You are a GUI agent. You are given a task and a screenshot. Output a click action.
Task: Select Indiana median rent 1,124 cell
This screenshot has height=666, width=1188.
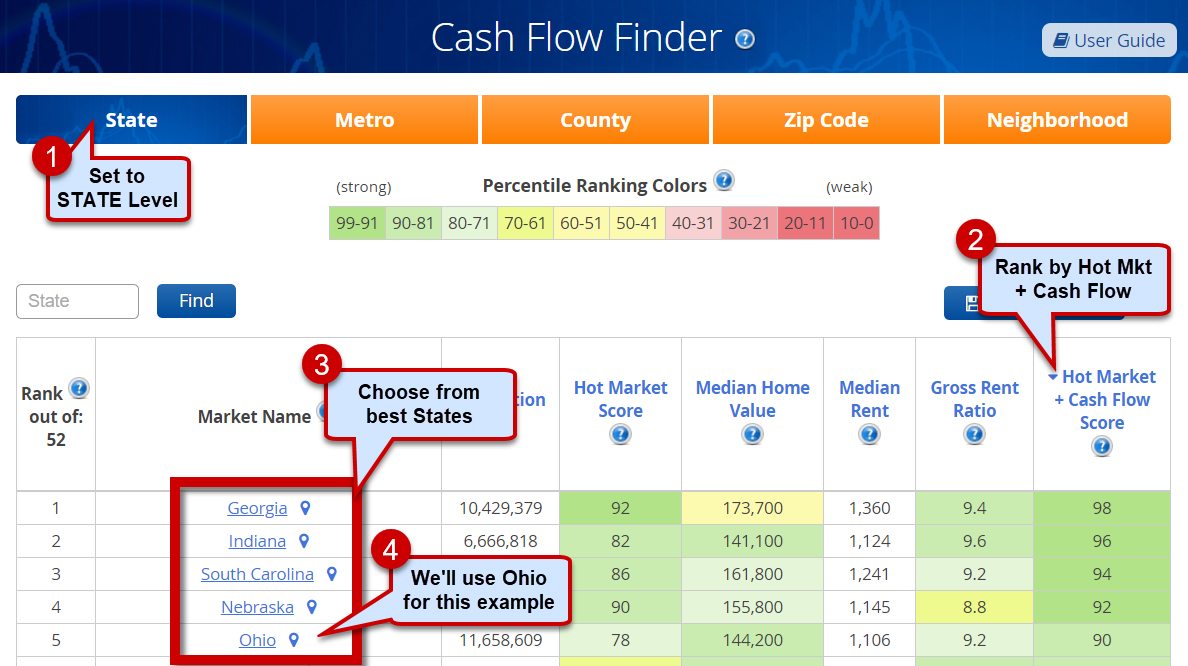click(870, 541)
